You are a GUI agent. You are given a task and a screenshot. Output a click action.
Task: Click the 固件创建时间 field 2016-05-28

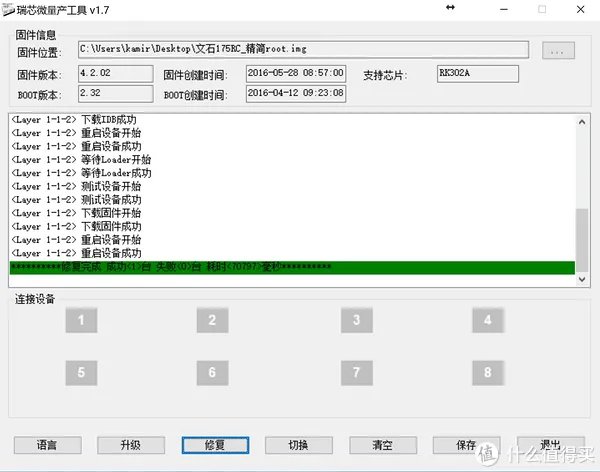(296, 73)
